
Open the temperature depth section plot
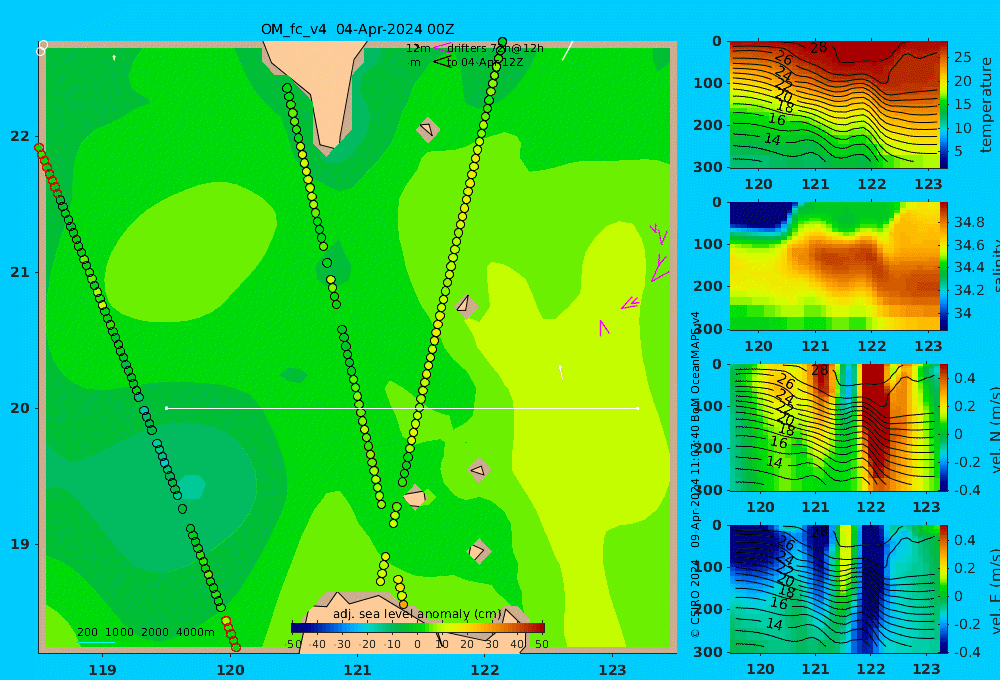point(834,105)
